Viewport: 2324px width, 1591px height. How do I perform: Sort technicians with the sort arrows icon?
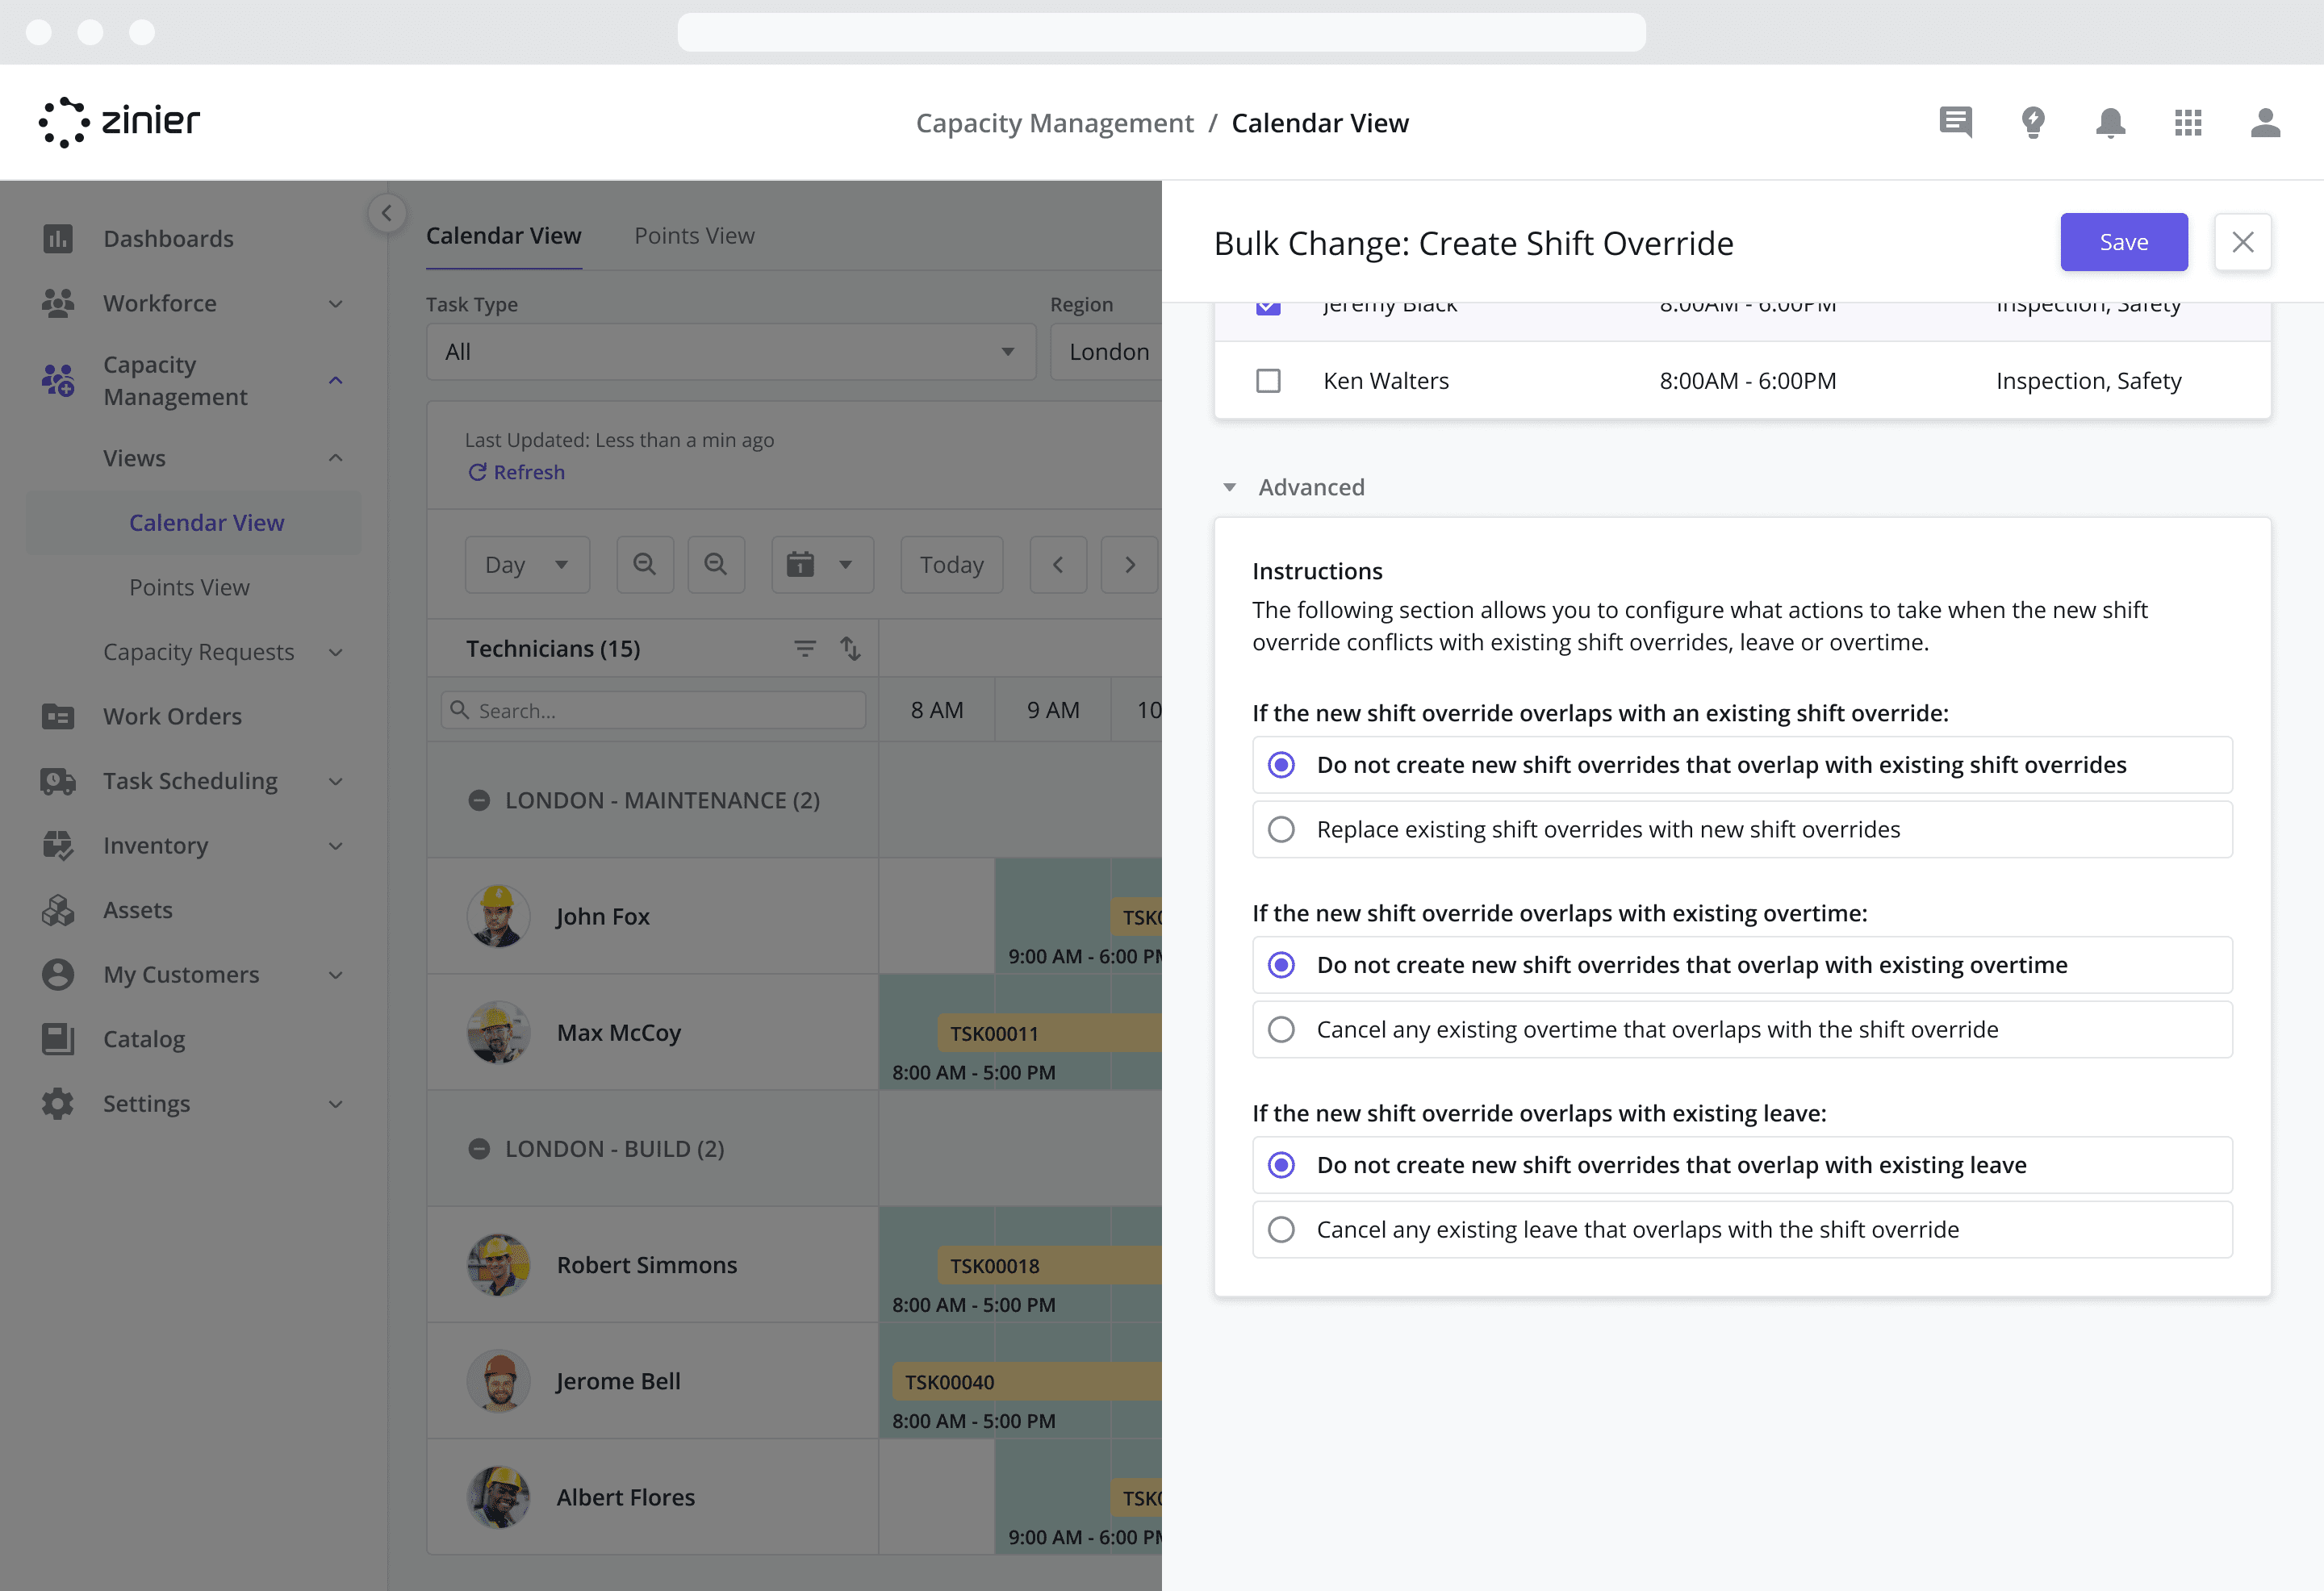(x=850, y=648)
